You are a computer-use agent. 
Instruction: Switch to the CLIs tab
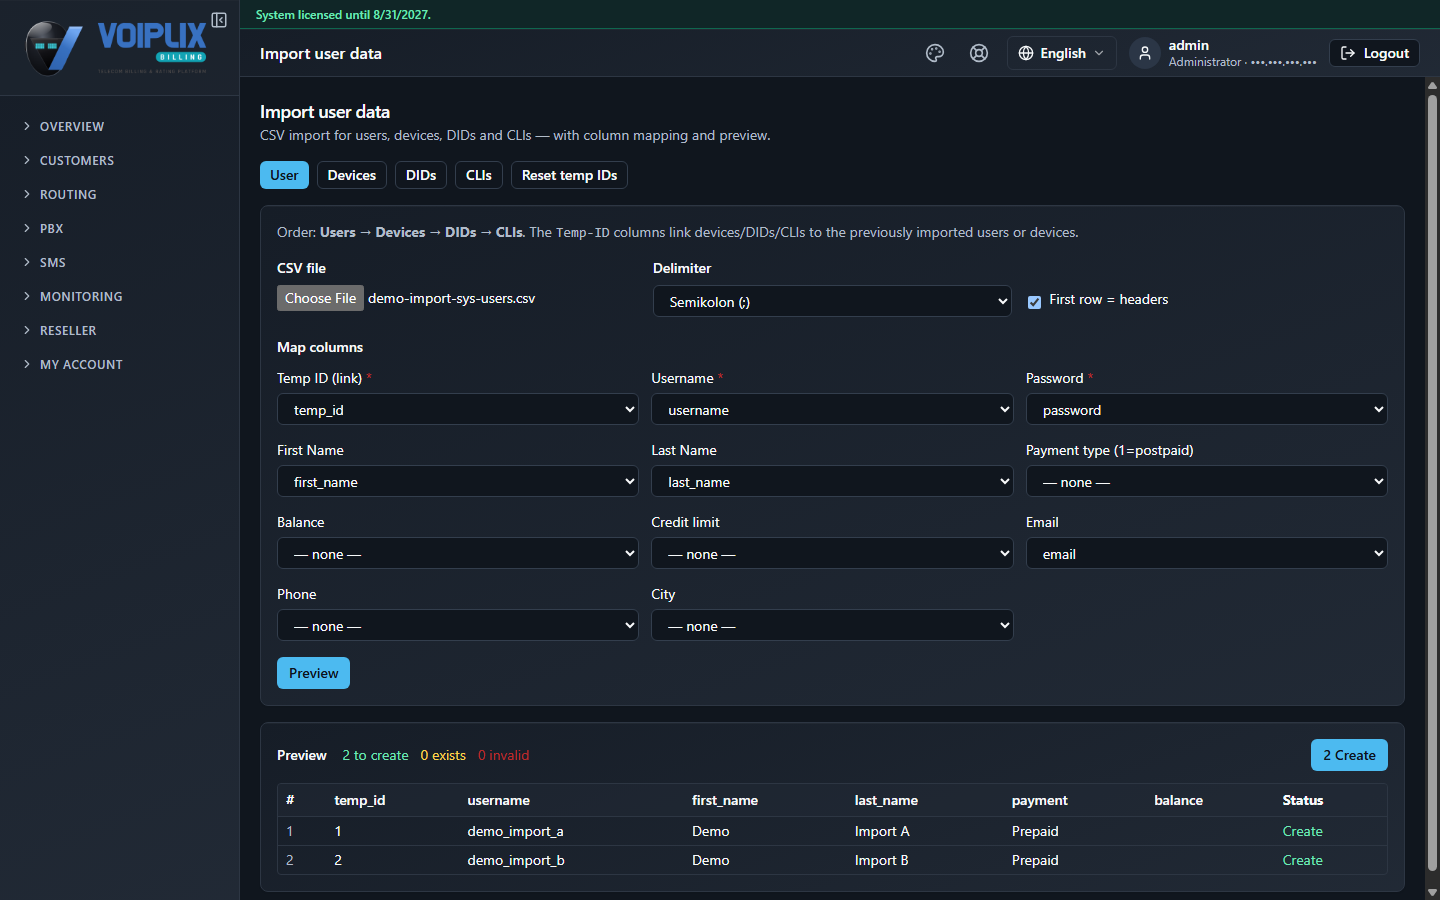(479, 175)
